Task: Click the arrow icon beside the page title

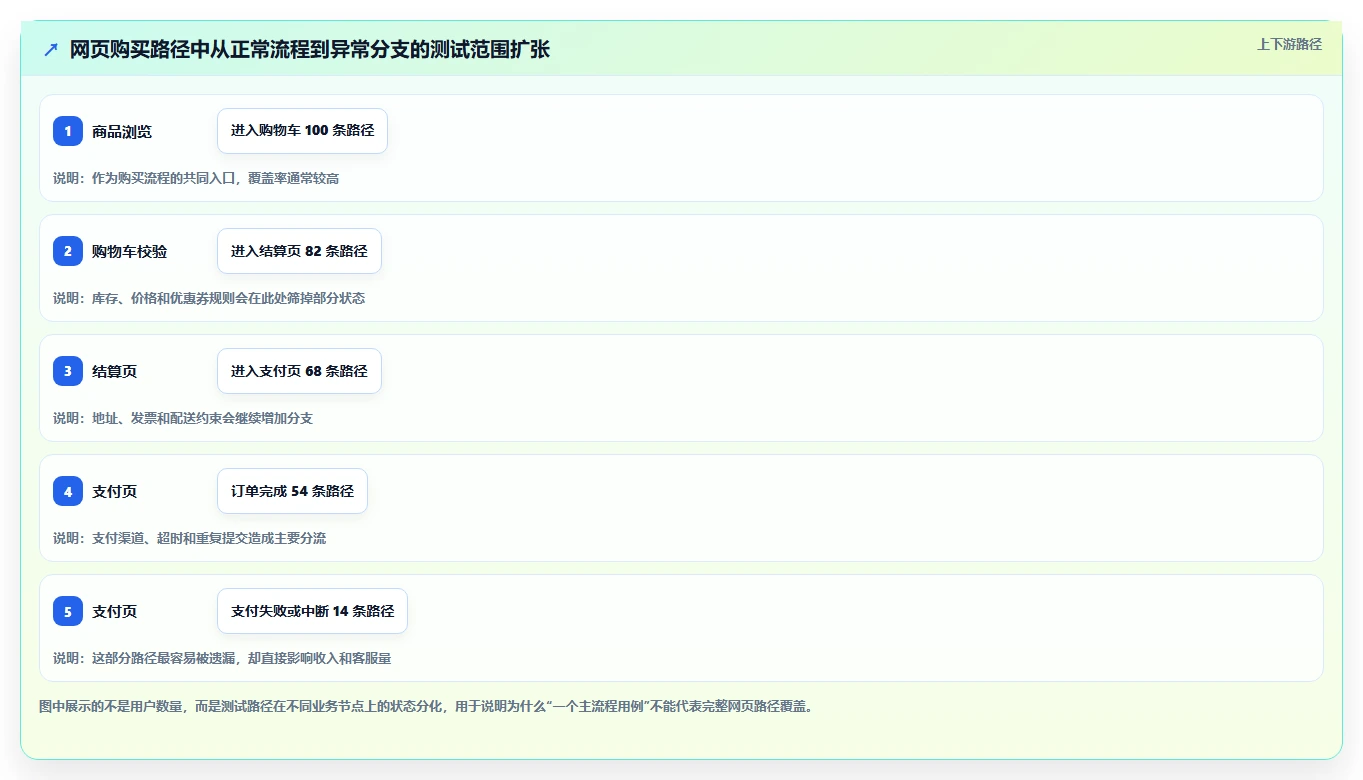Action: click(x=51, y=50)
